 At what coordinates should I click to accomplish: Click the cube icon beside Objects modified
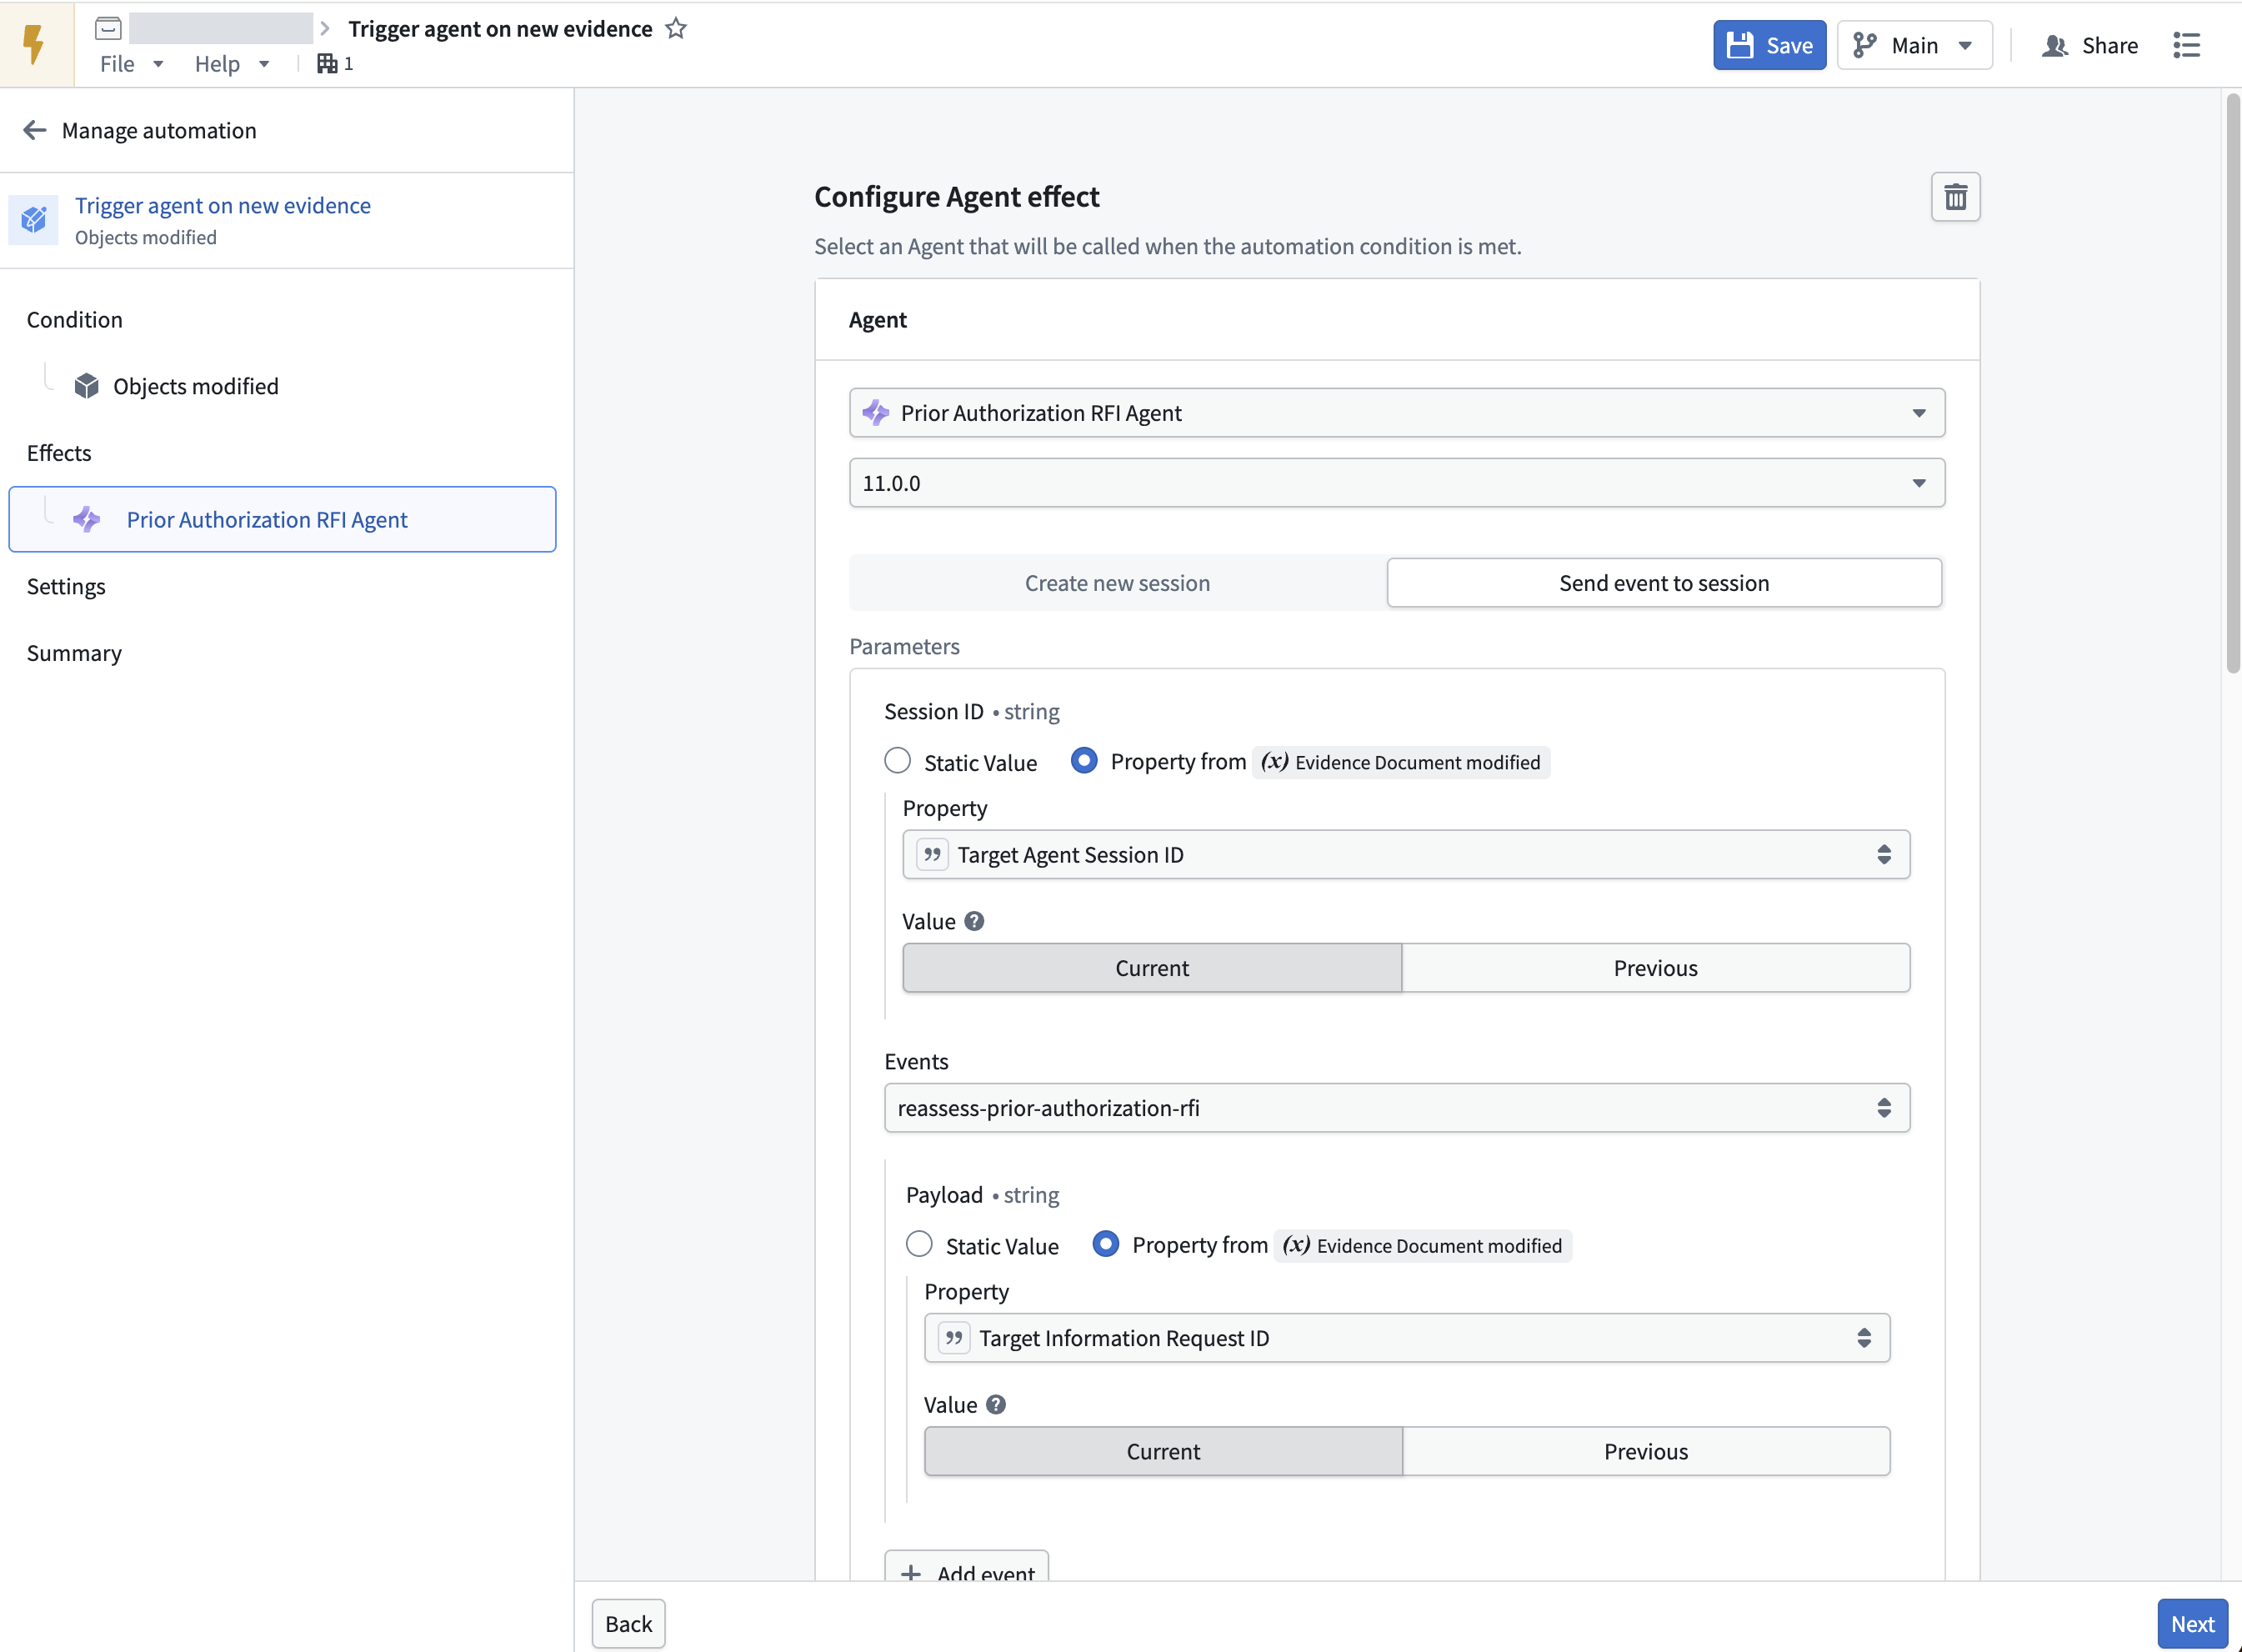[87, 386]
